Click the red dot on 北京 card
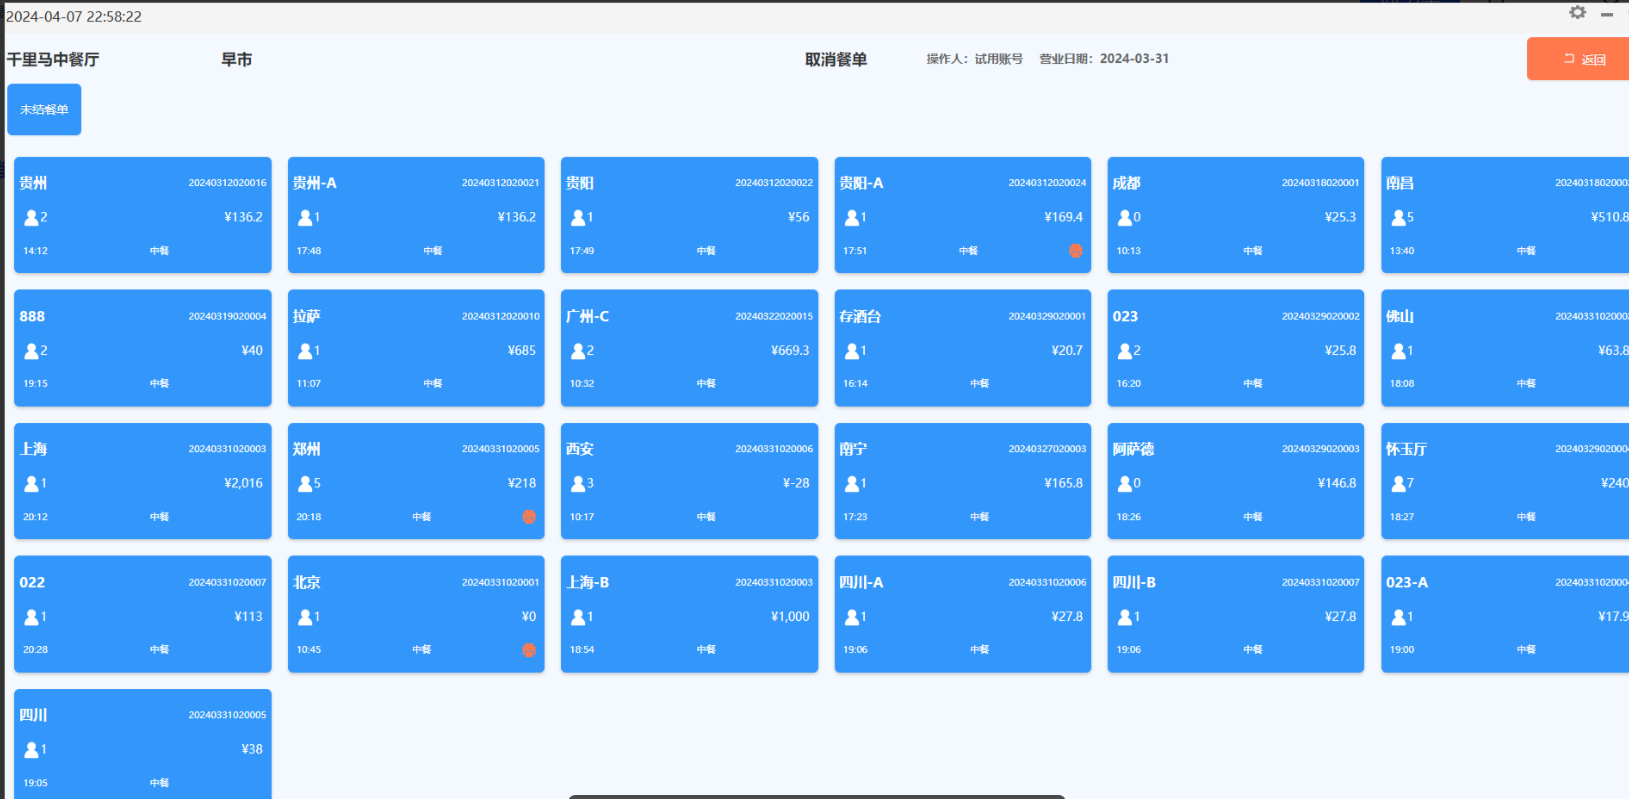 pos(529,650)
